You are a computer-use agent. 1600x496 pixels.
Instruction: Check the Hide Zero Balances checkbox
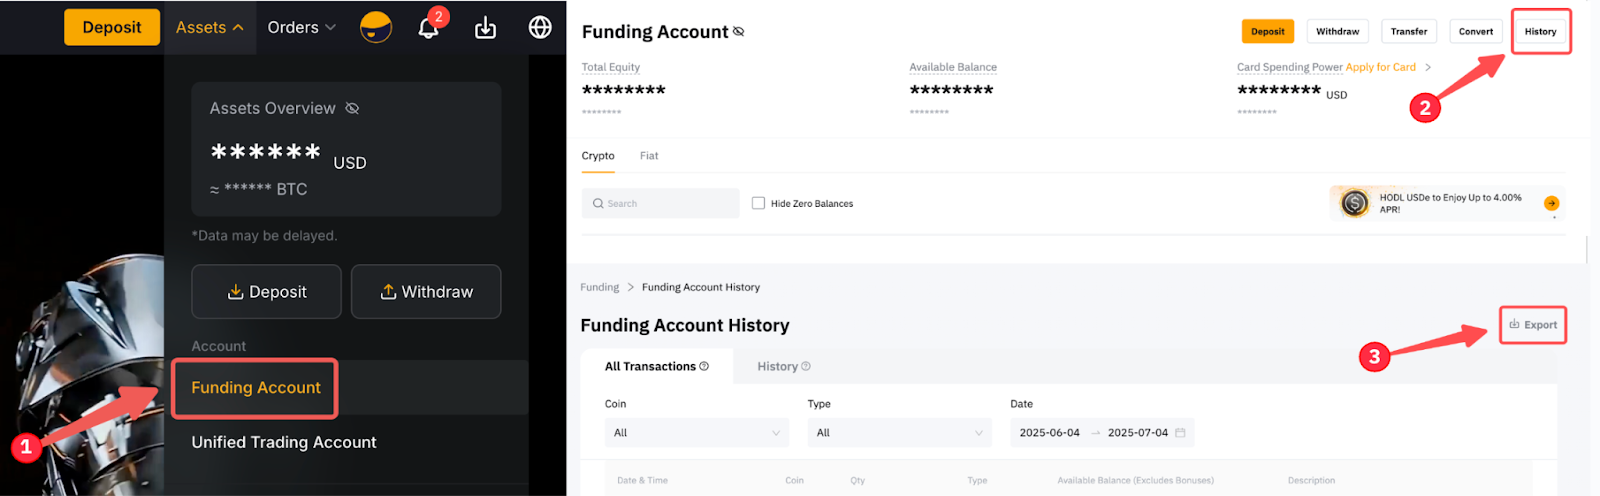pos(758,203)
